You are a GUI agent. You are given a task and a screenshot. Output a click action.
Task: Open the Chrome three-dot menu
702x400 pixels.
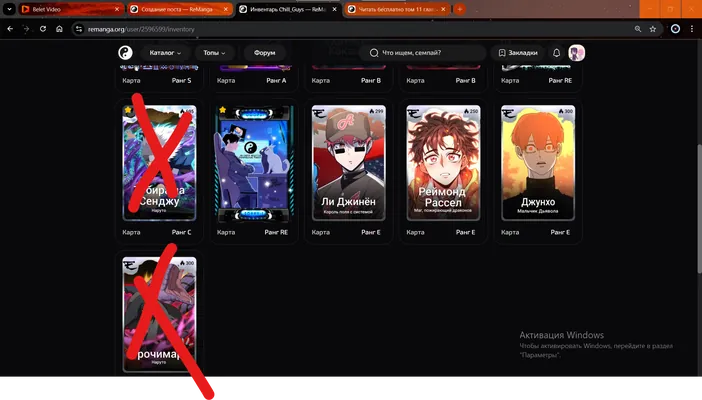pos(692,29)
